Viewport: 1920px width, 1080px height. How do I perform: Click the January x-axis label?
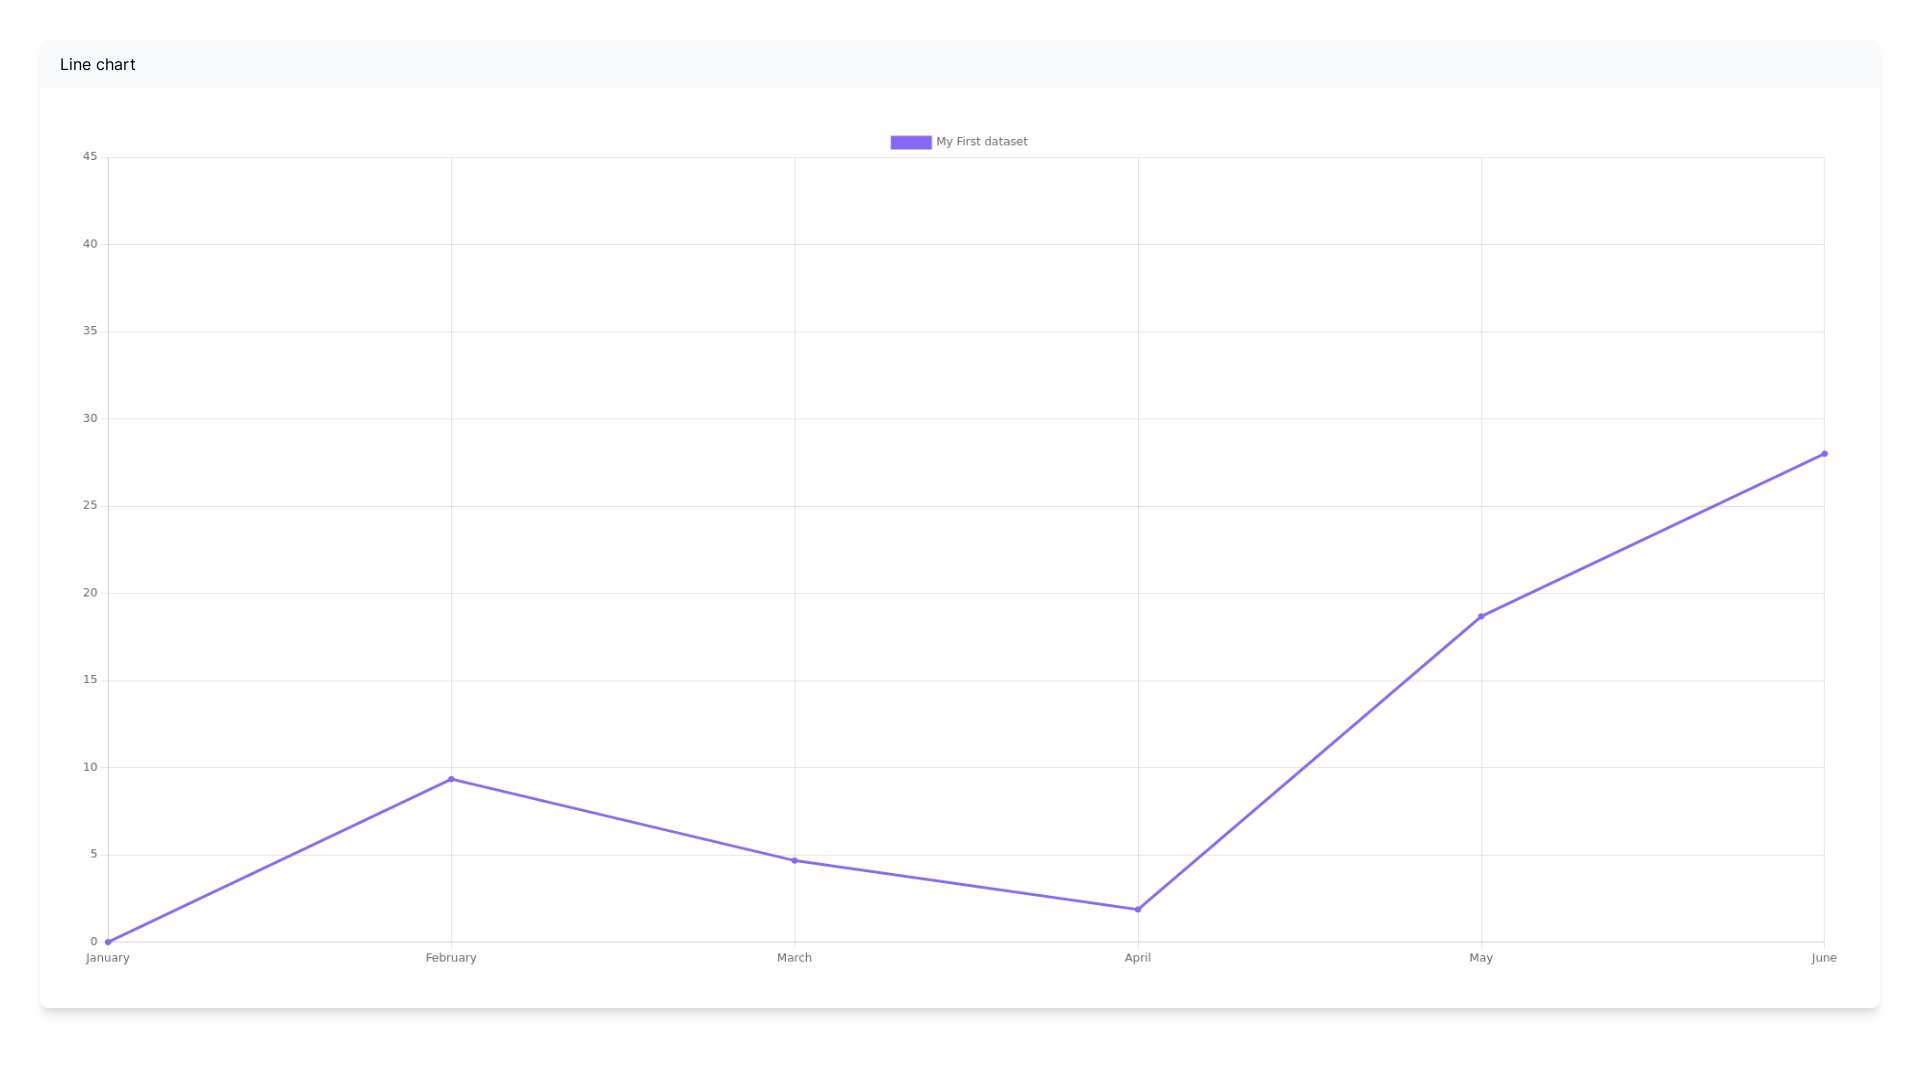coord(108,958)
